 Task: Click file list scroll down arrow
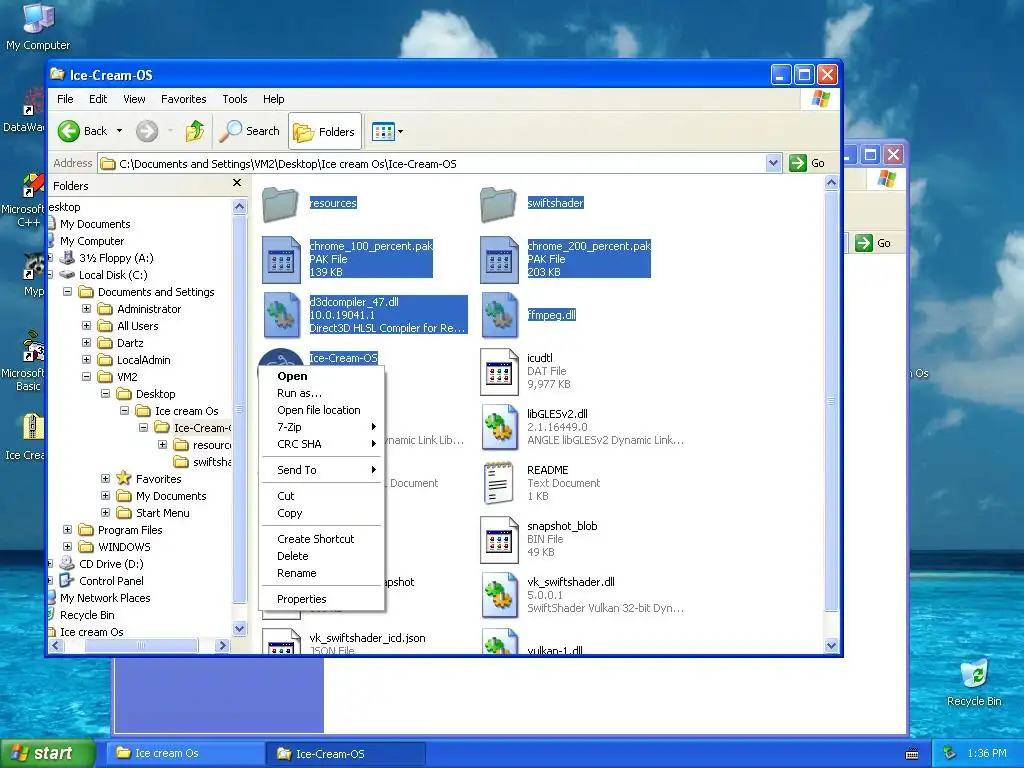(831, 646)
